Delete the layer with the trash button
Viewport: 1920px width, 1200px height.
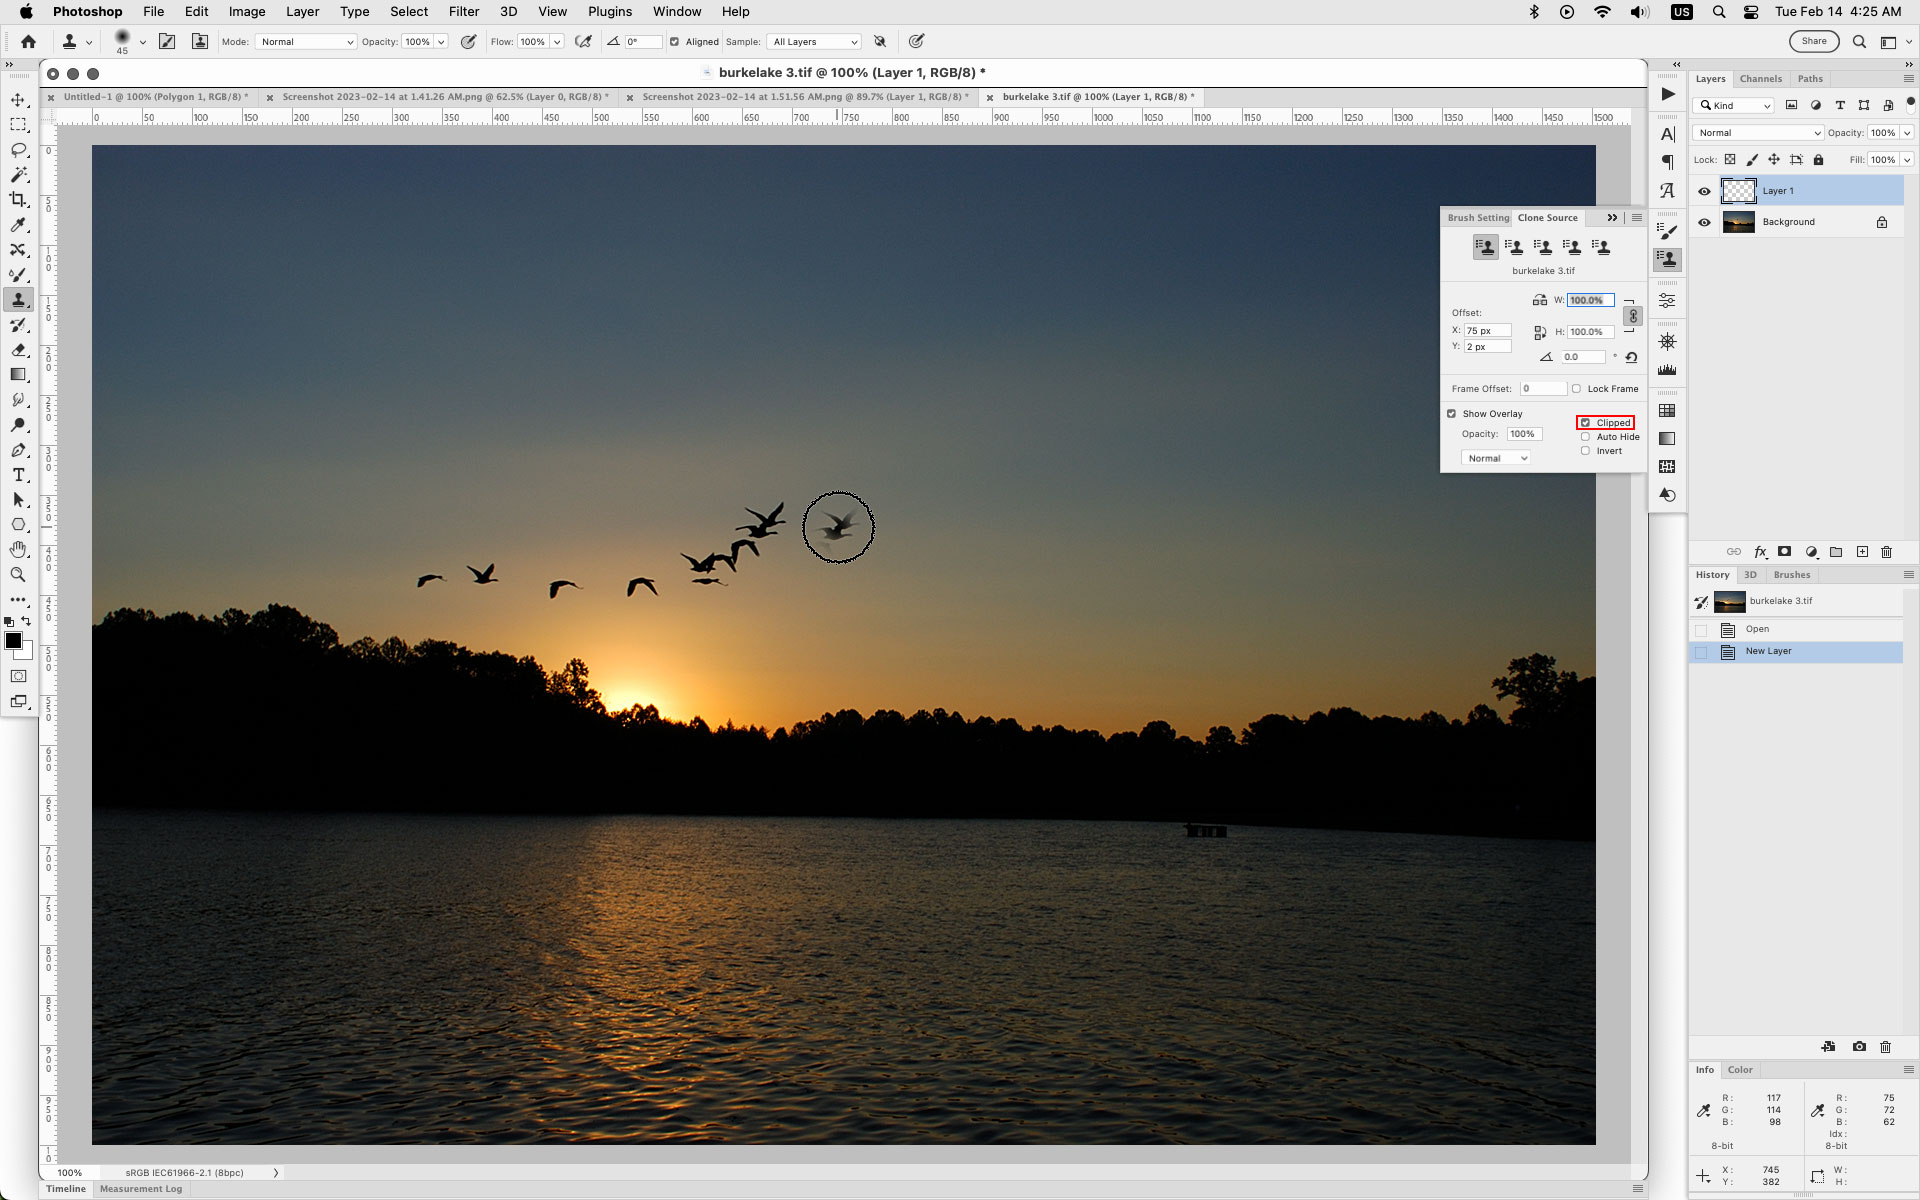click(1886, 552)
